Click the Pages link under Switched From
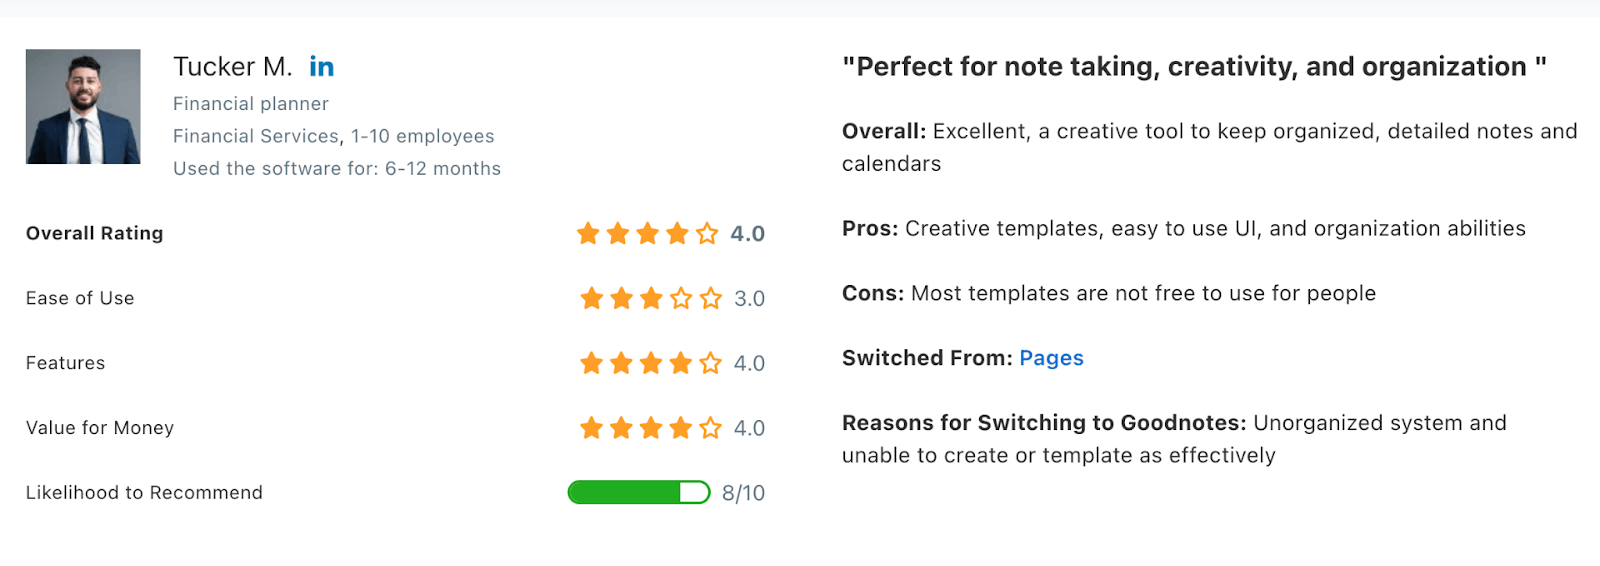 click(1051, 358)
